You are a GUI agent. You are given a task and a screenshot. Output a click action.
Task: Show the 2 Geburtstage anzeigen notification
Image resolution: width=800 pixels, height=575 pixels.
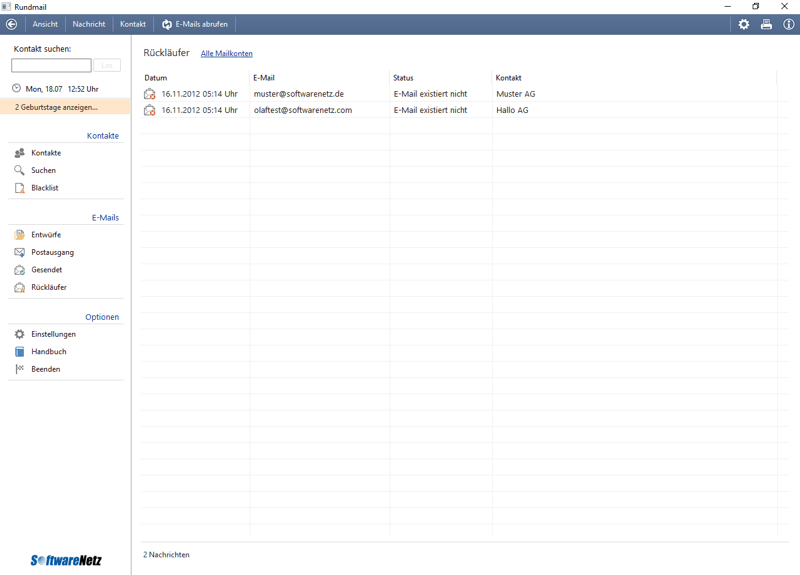pyautogui.click(x=57, y=107)
